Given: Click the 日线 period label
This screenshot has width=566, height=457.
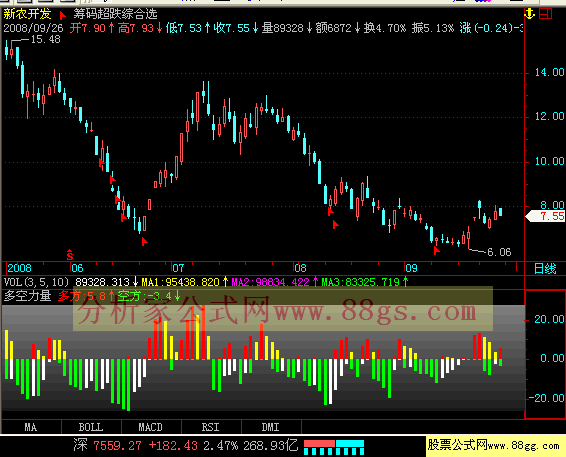Looking at the screenshot, I should 545,269.
